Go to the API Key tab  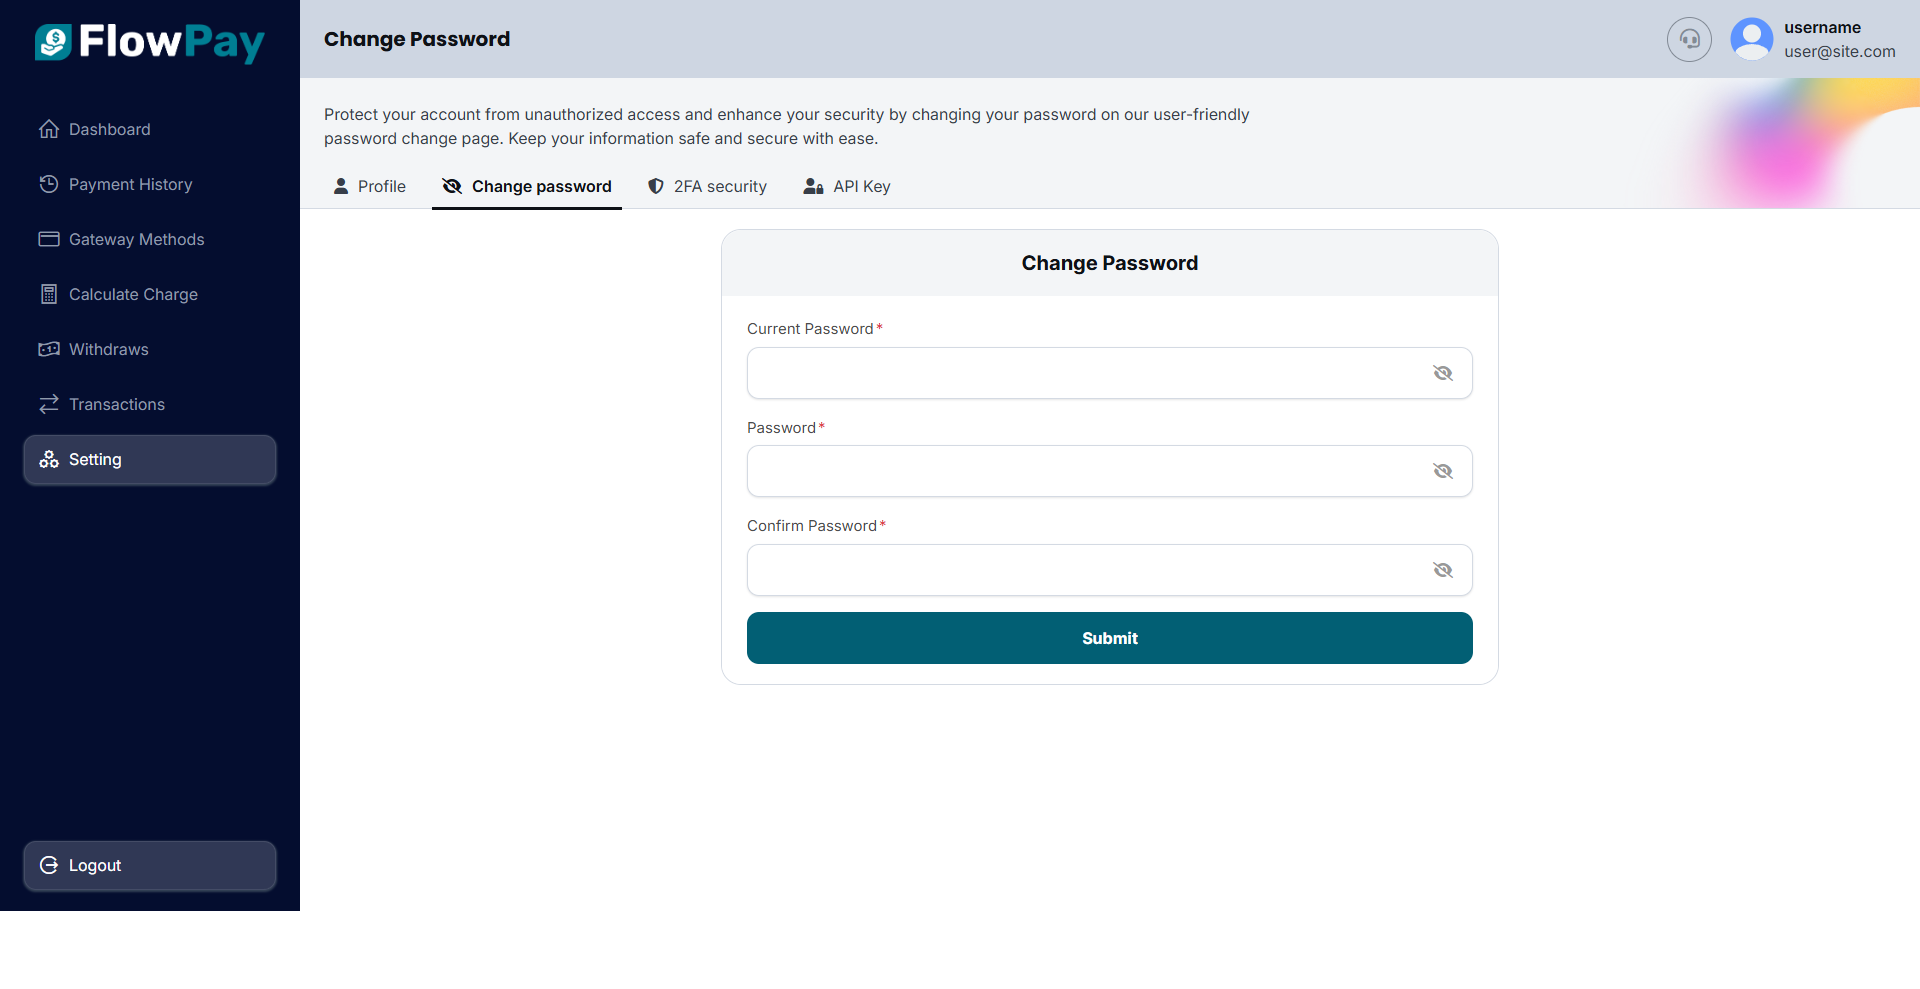tap(847, 186)
